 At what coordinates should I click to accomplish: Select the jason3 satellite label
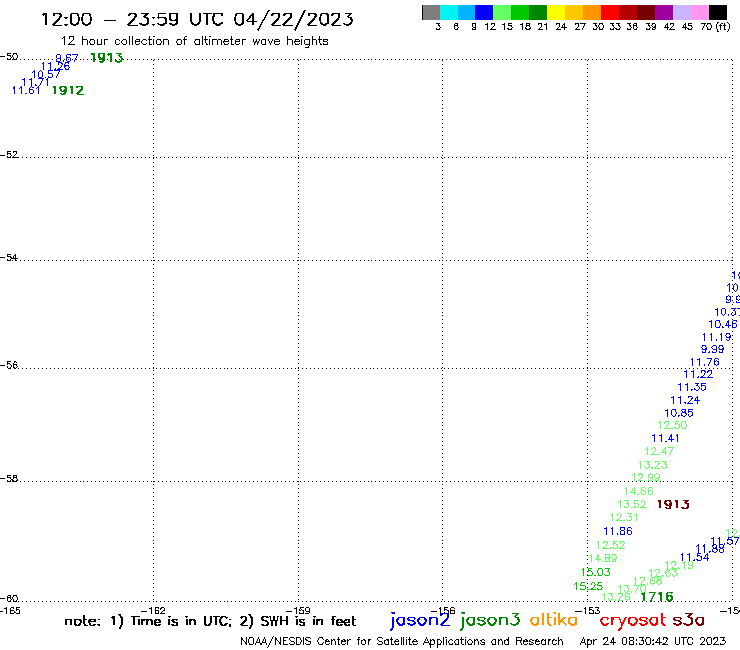click(490, 620)
